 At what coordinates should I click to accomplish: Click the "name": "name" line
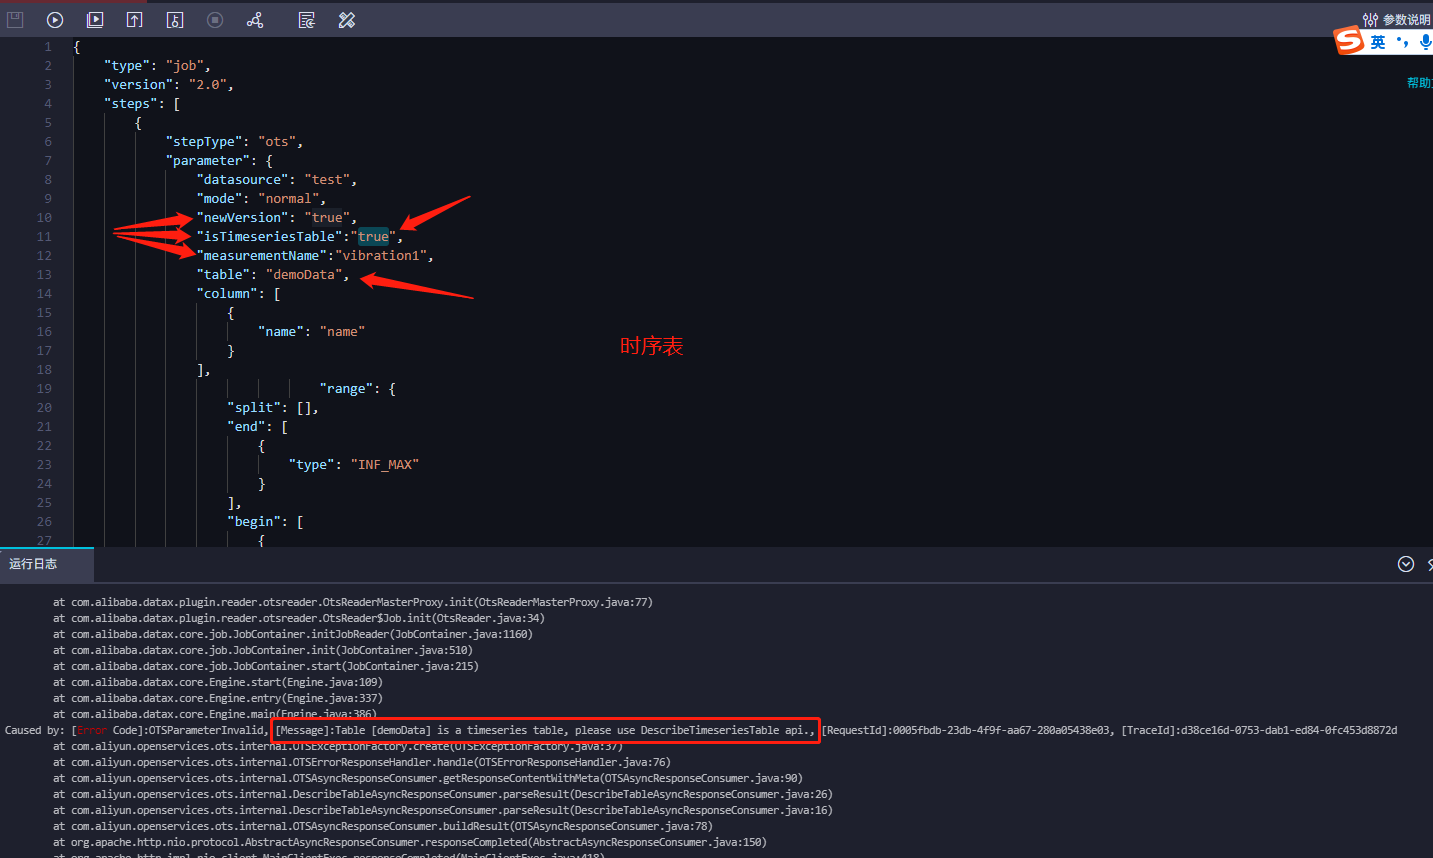[311, 331]
